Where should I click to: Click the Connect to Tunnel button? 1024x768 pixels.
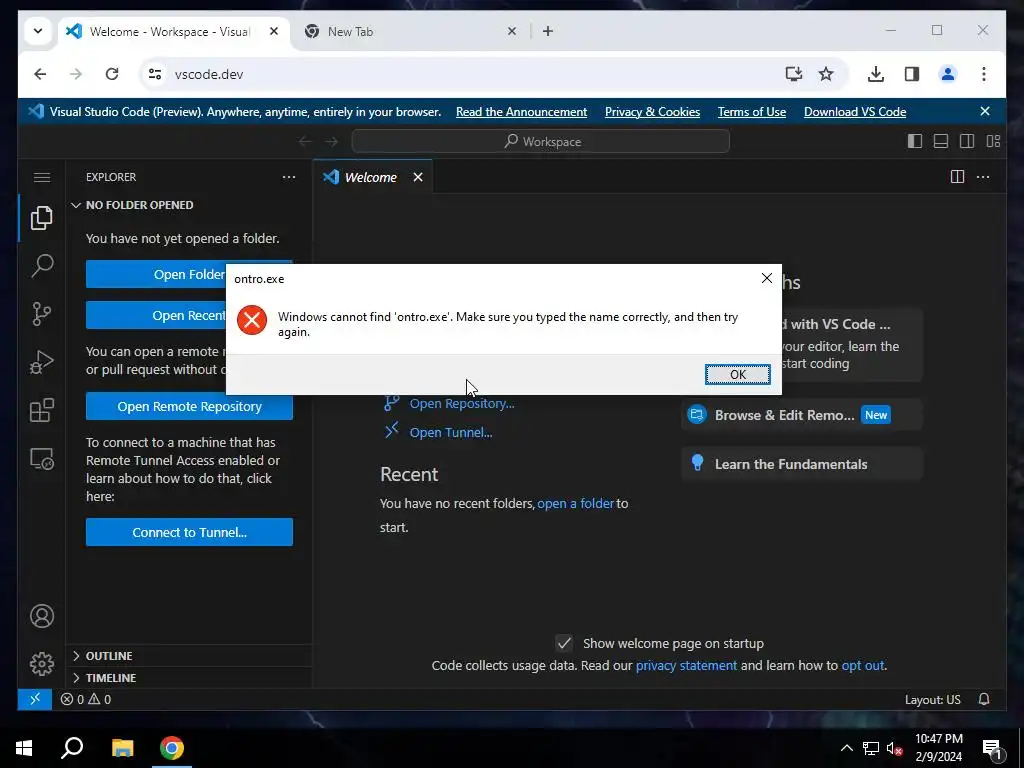(189, 532)
